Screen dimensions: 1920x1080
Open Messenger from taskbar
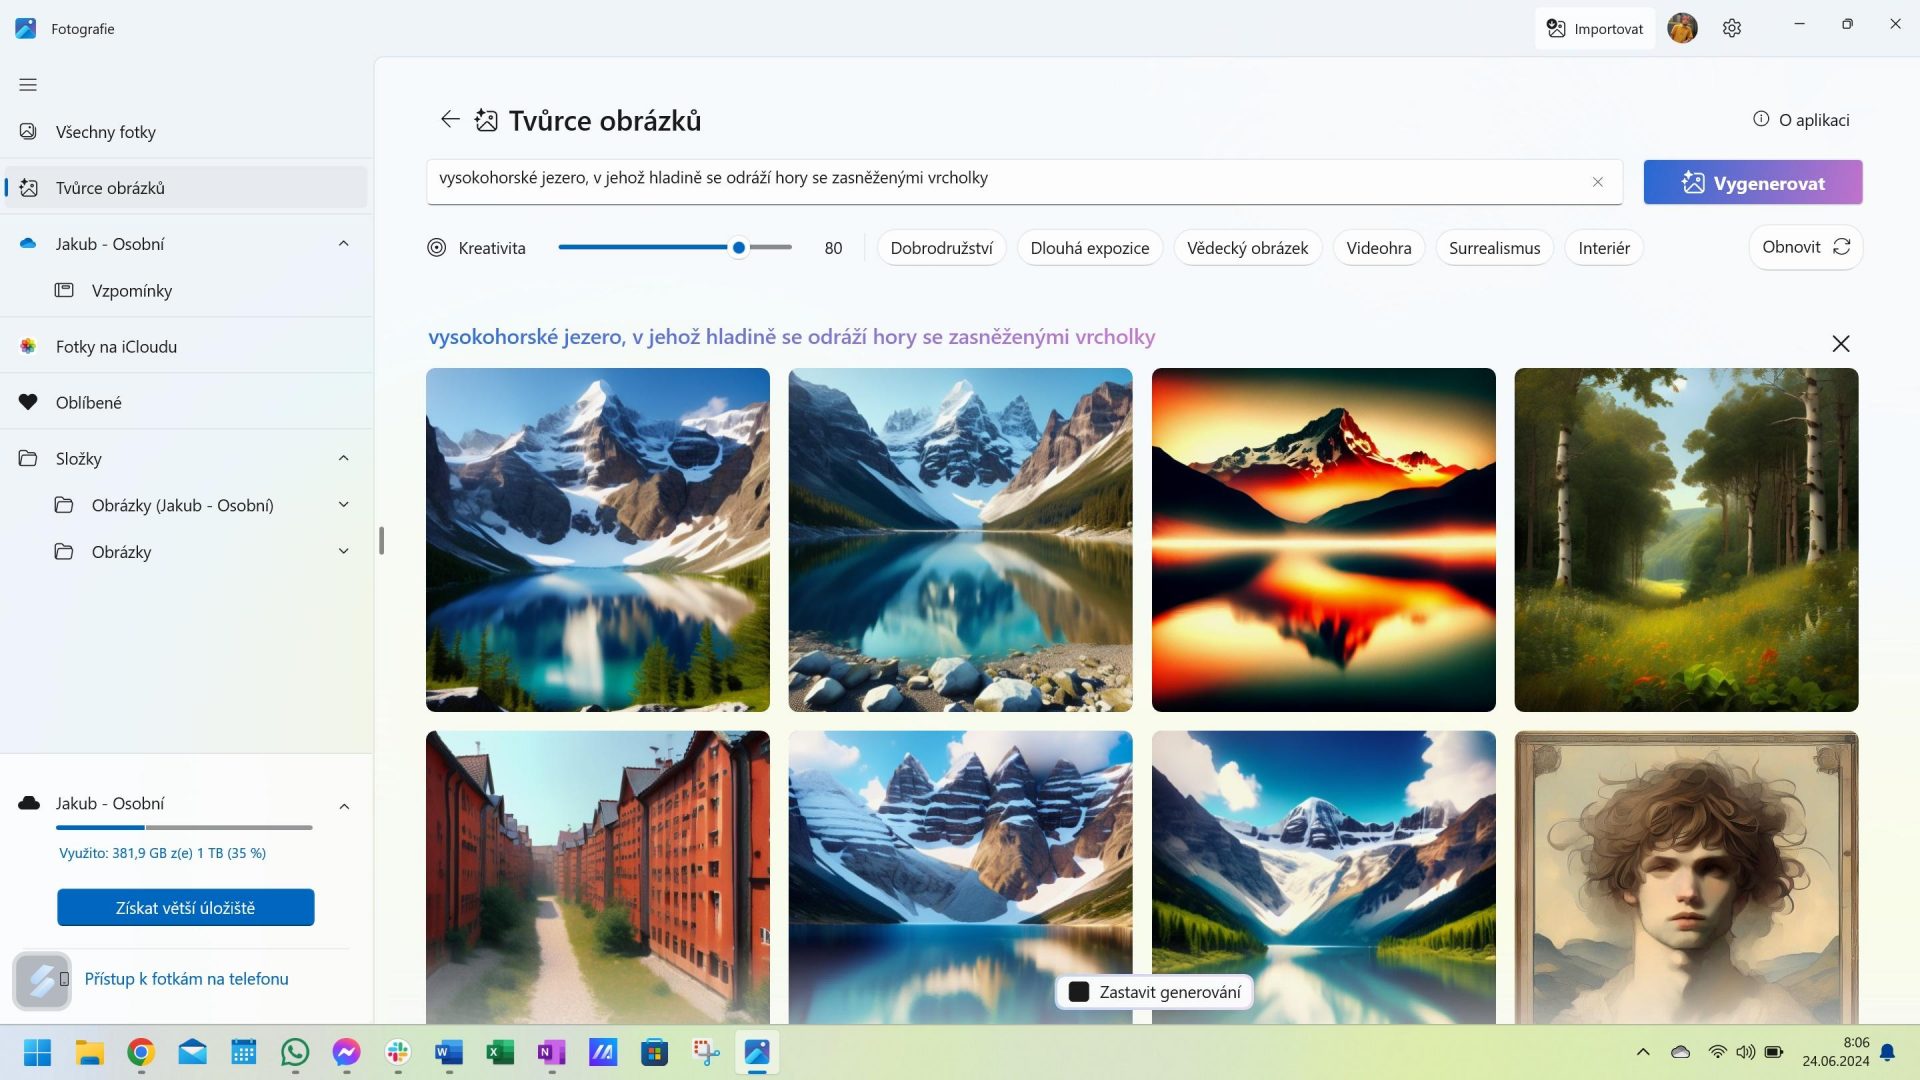[346, 1052]
